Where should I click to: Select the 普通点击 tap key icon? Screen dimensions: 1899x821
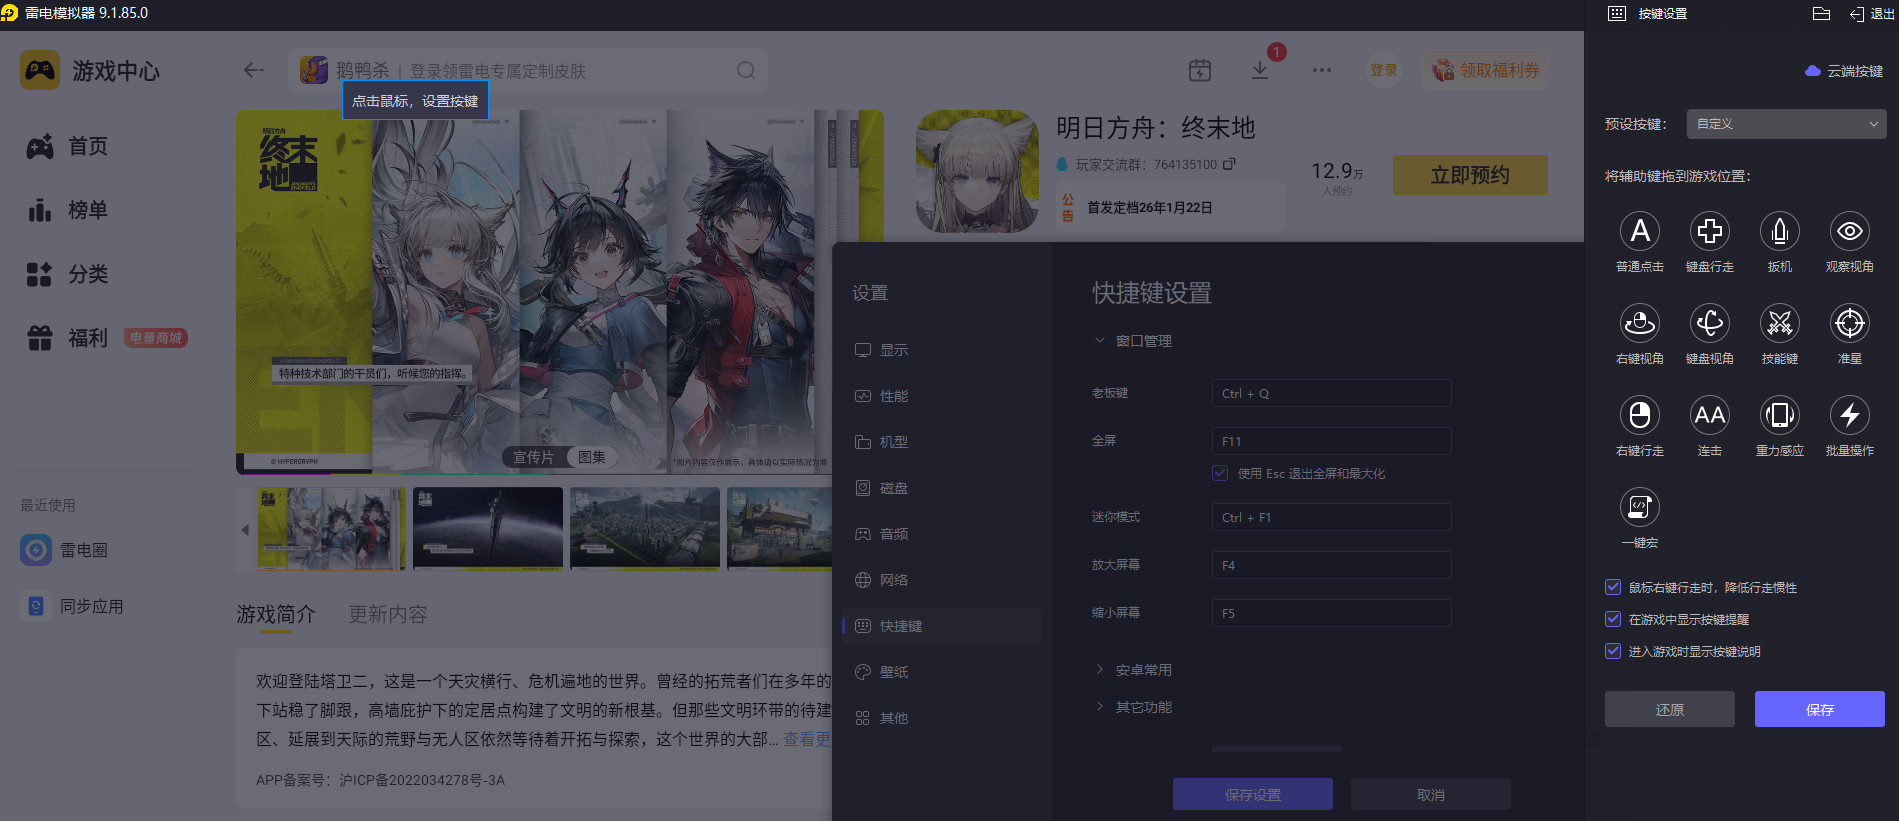[x=1640, y=231]
